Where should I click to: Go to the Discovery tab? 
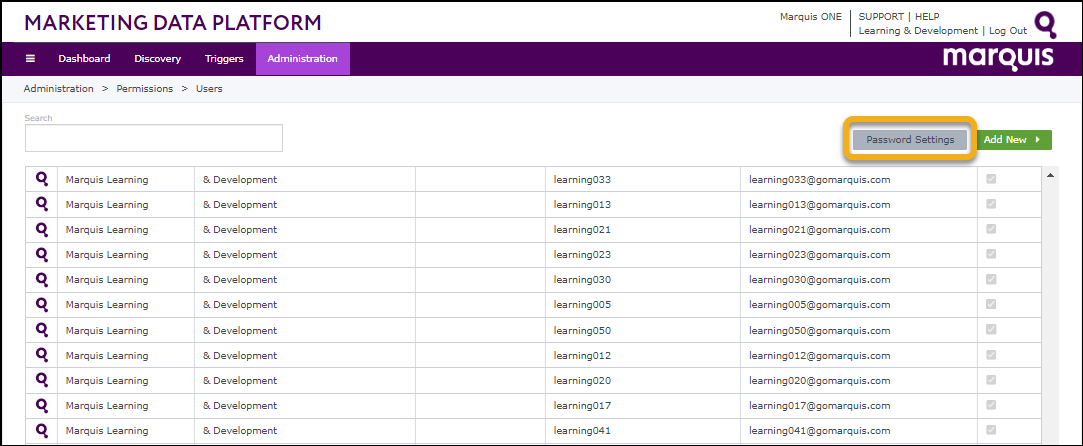[x=157, y=59]
